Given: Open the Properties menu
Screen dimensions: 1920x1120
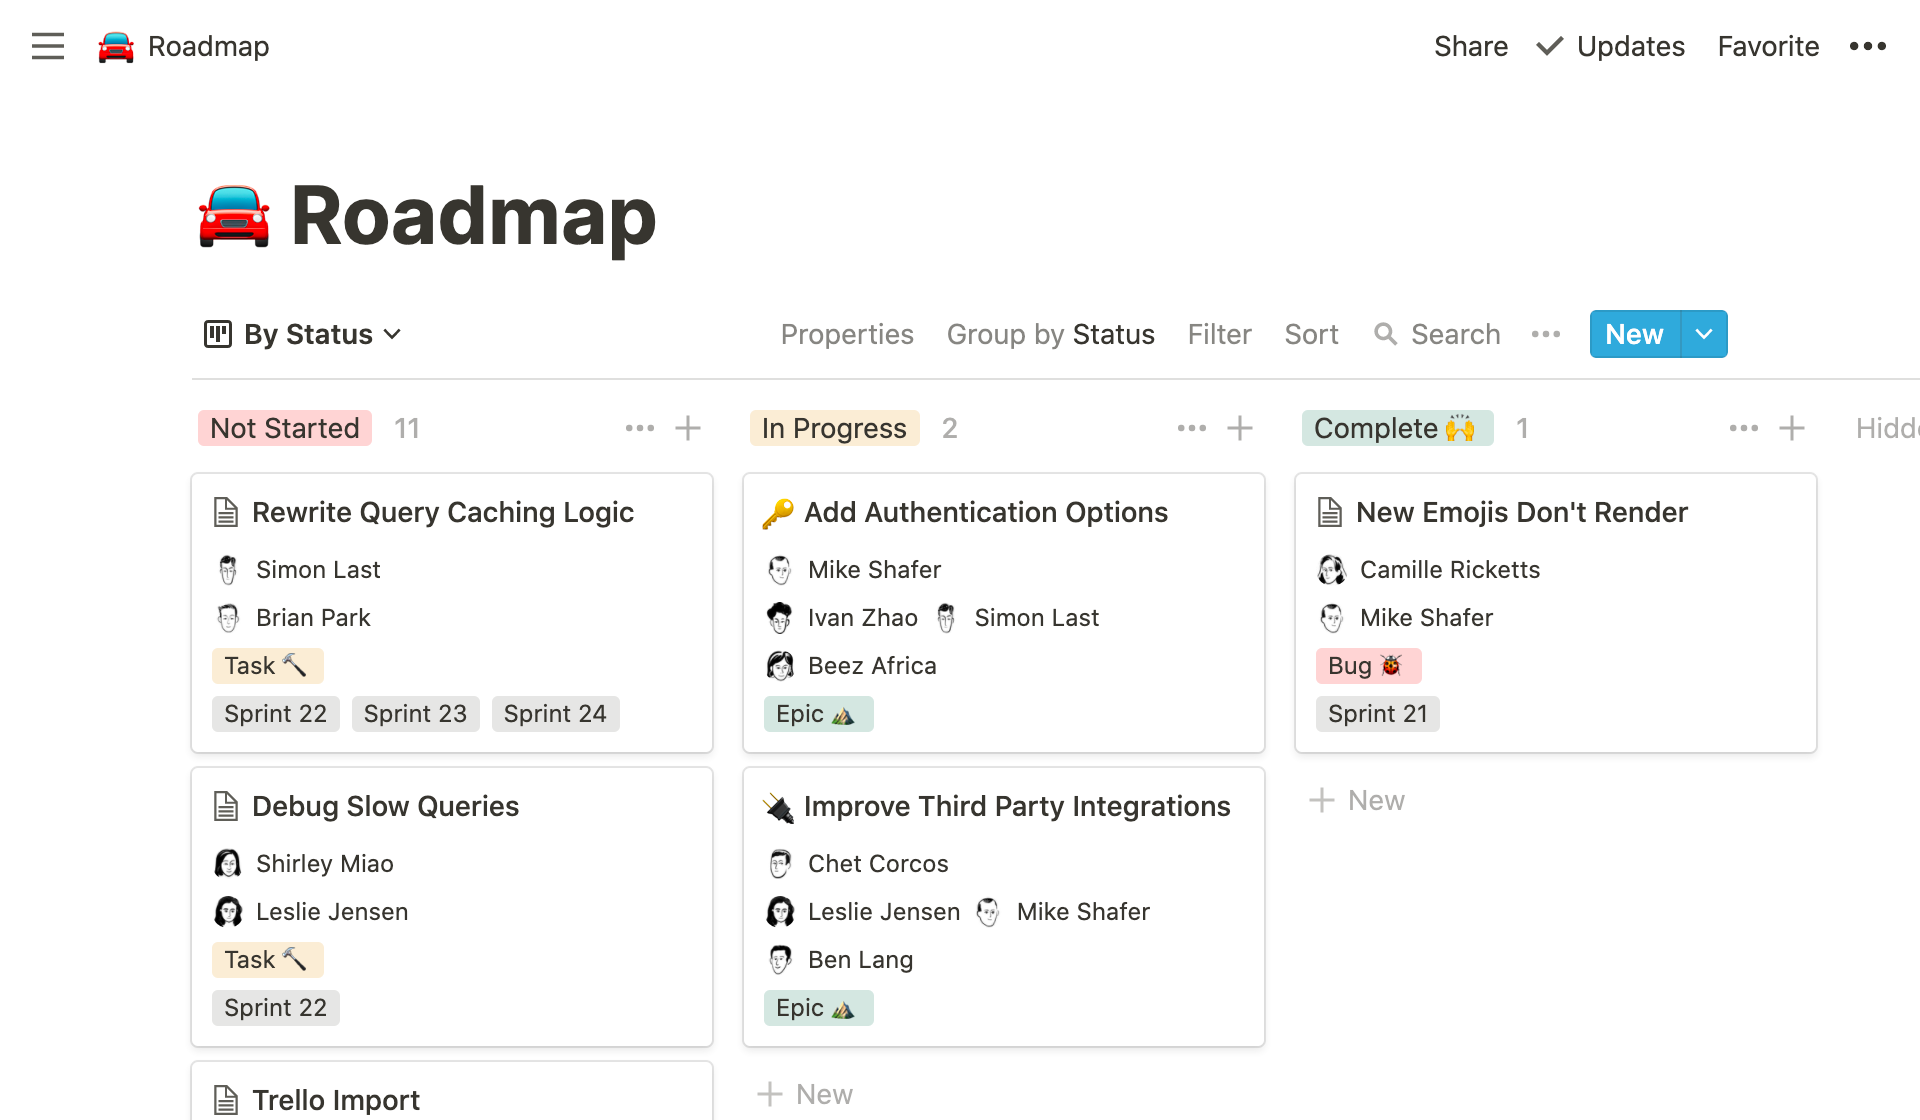Looking at the screenshot, I should (x=847, y=334).
